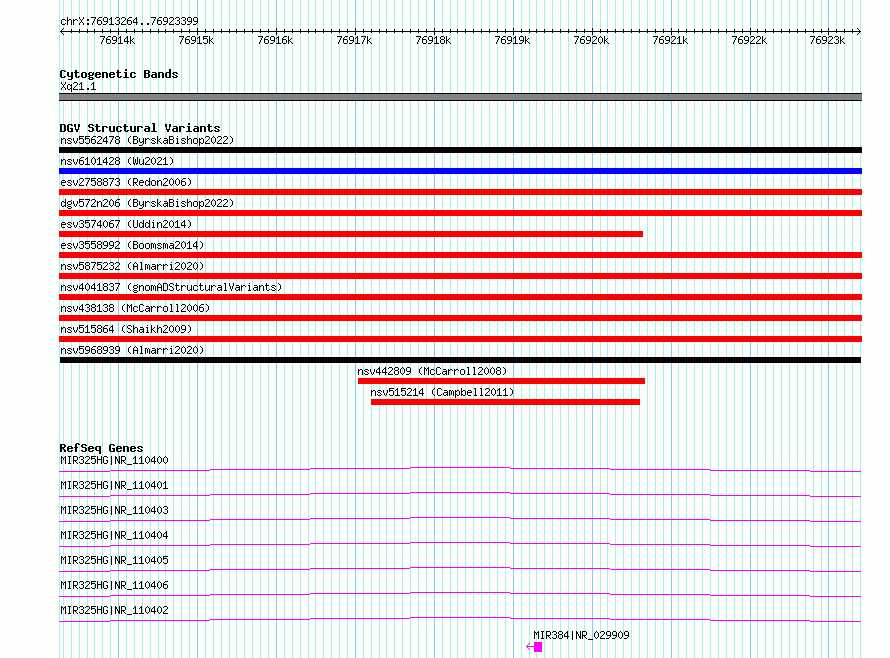Select nsv515864 (Shaikh2009) label
Image resolution: width=890 pixels, height=658 pixels.
126,329
